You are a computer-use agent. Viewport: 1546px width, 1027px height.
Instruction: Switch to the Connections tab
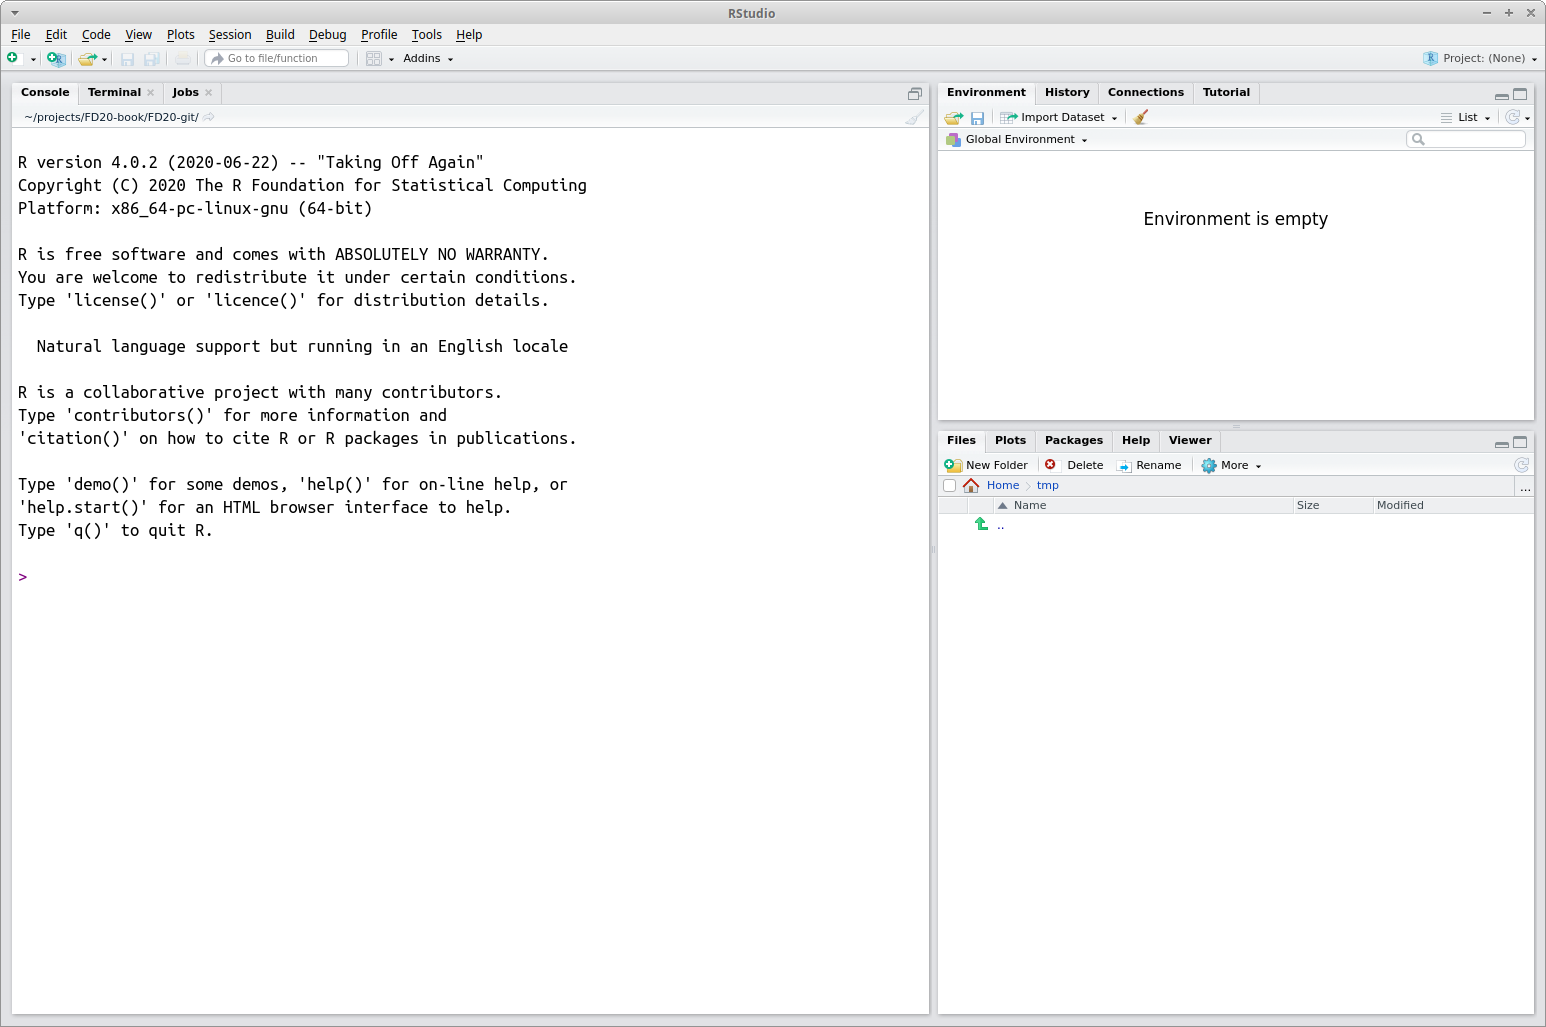click(1145, 92)
